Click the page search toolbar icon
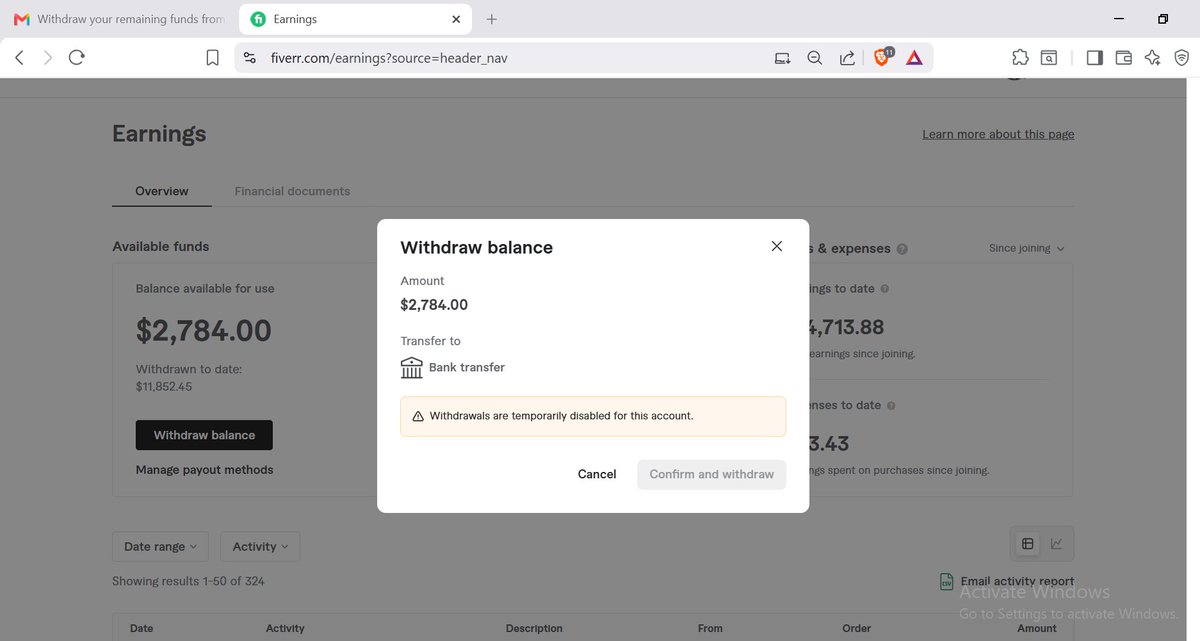This screenshot has height=641, width=1200. pyautogui.click(x=1049, y=58)
